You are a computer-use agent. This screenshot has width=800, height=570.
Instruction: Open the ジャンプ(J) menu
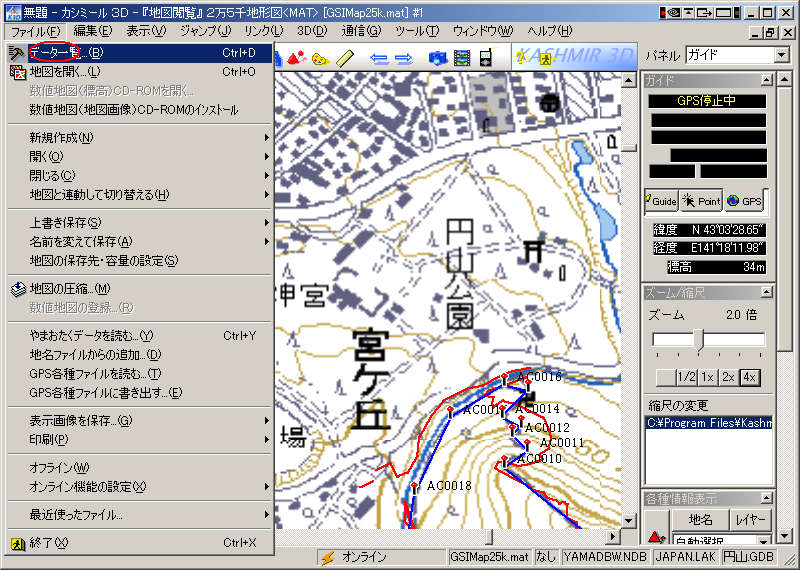[206, 31]
